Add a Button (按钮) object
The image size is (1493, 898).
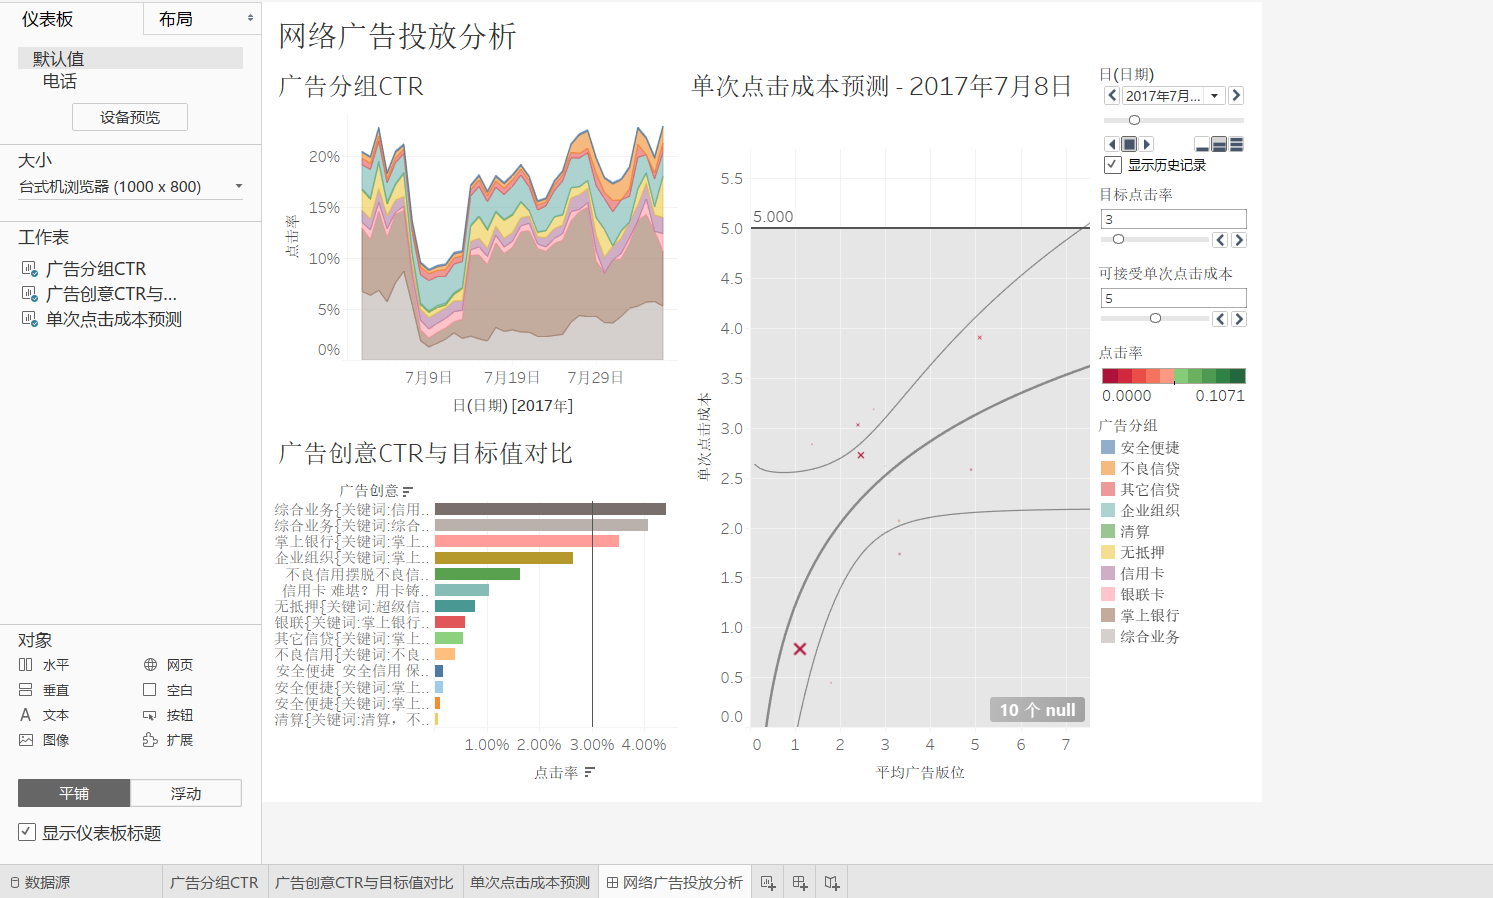(168, 715)
